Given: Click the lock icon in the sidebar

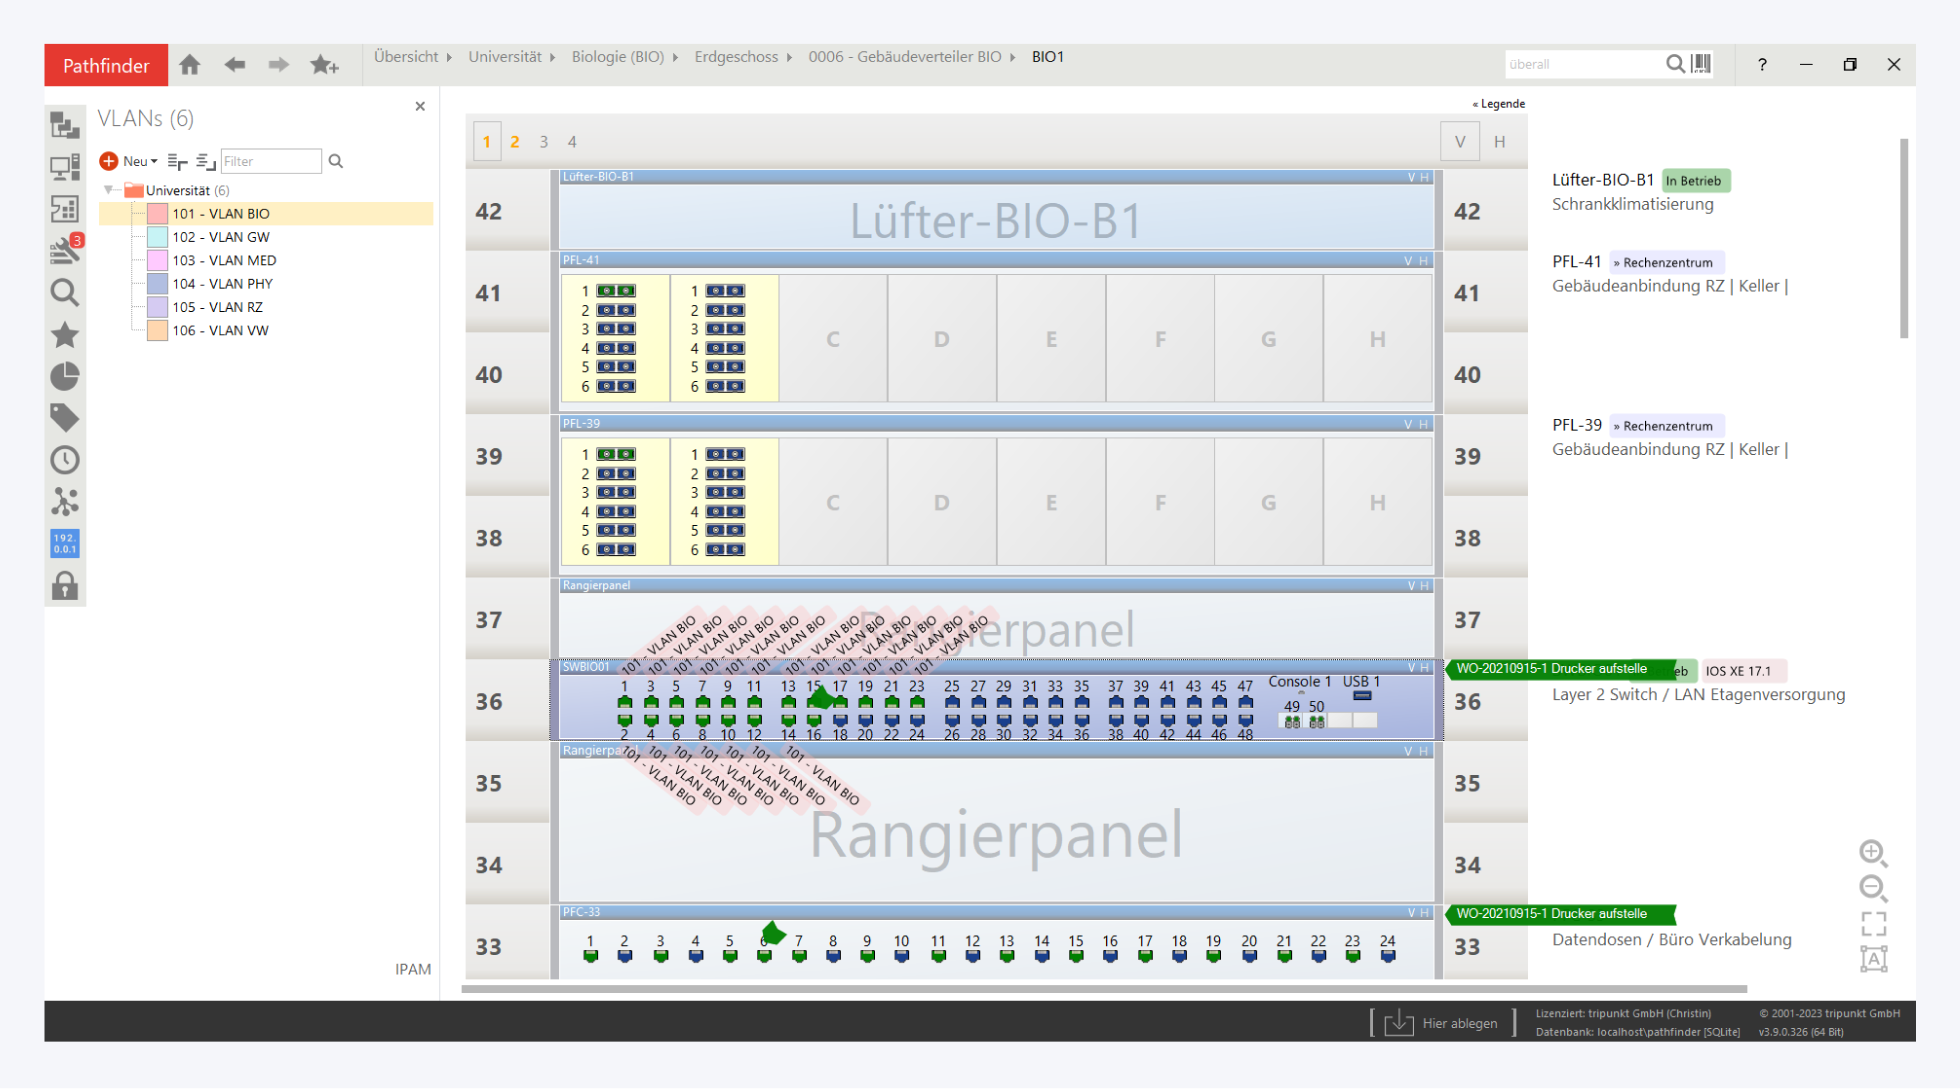Looking at the screenshot, I should 65,586.
